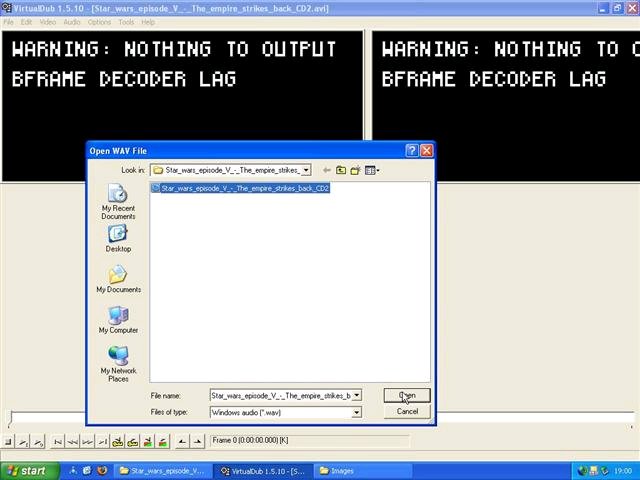Click the Frame 0 position readout field
Viewport: 640px width, 480px height.
(309, 440)
